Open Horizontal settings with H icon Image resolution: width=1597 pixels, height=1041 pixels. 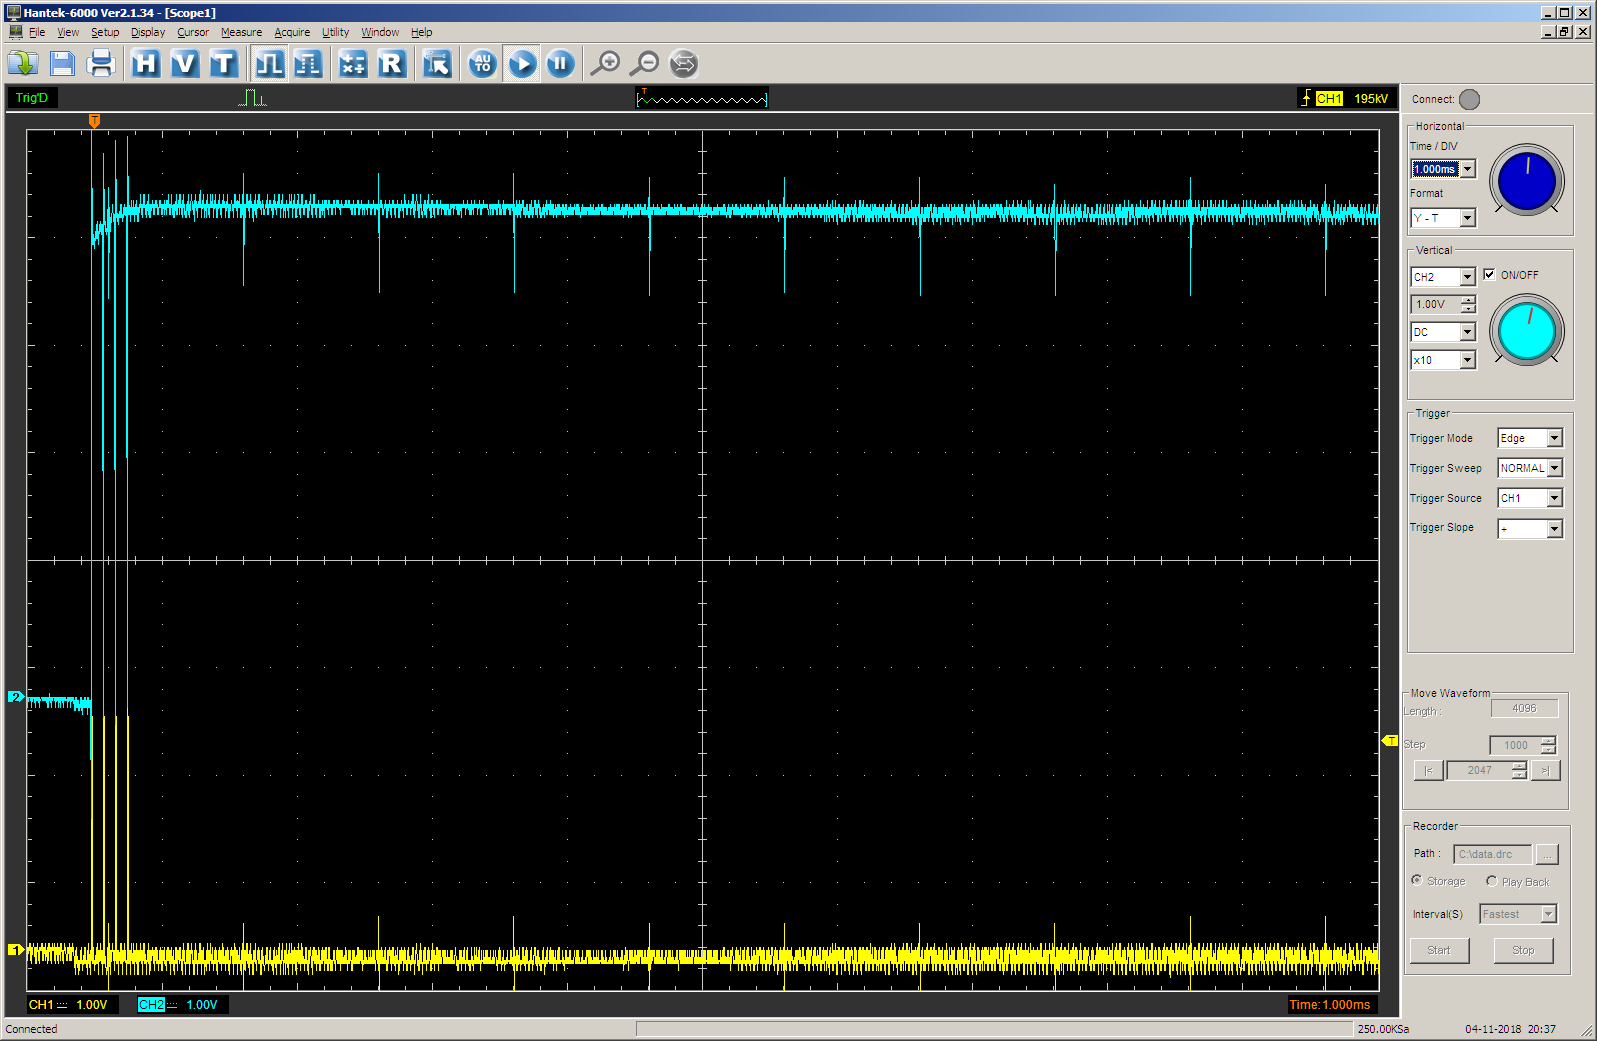[146, 64]
